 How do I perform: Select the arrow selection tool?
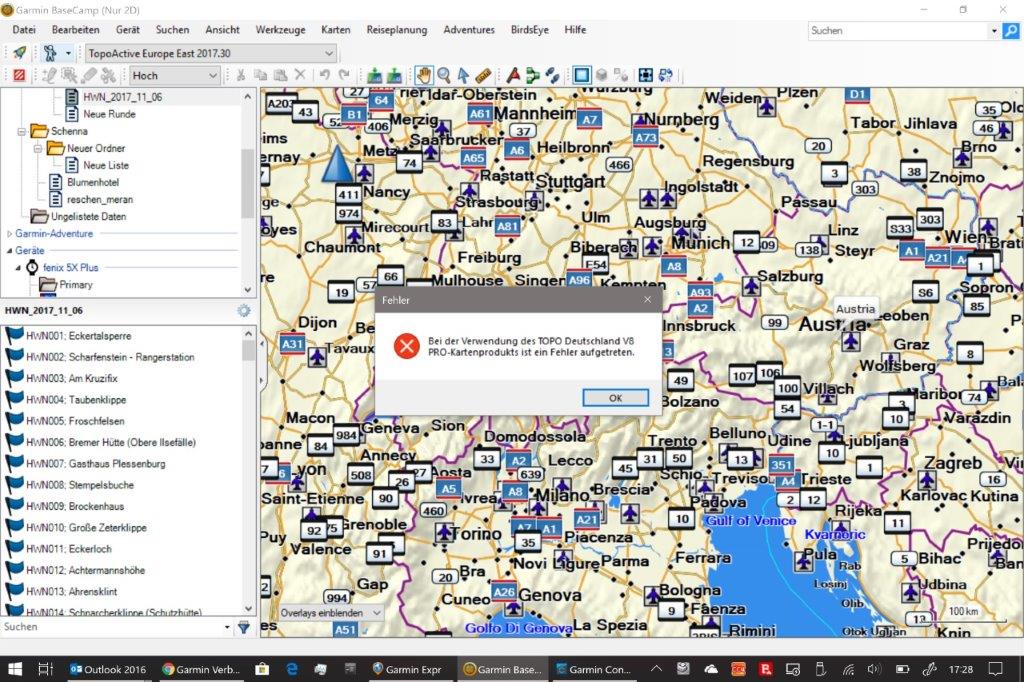[x=463, y=76]
